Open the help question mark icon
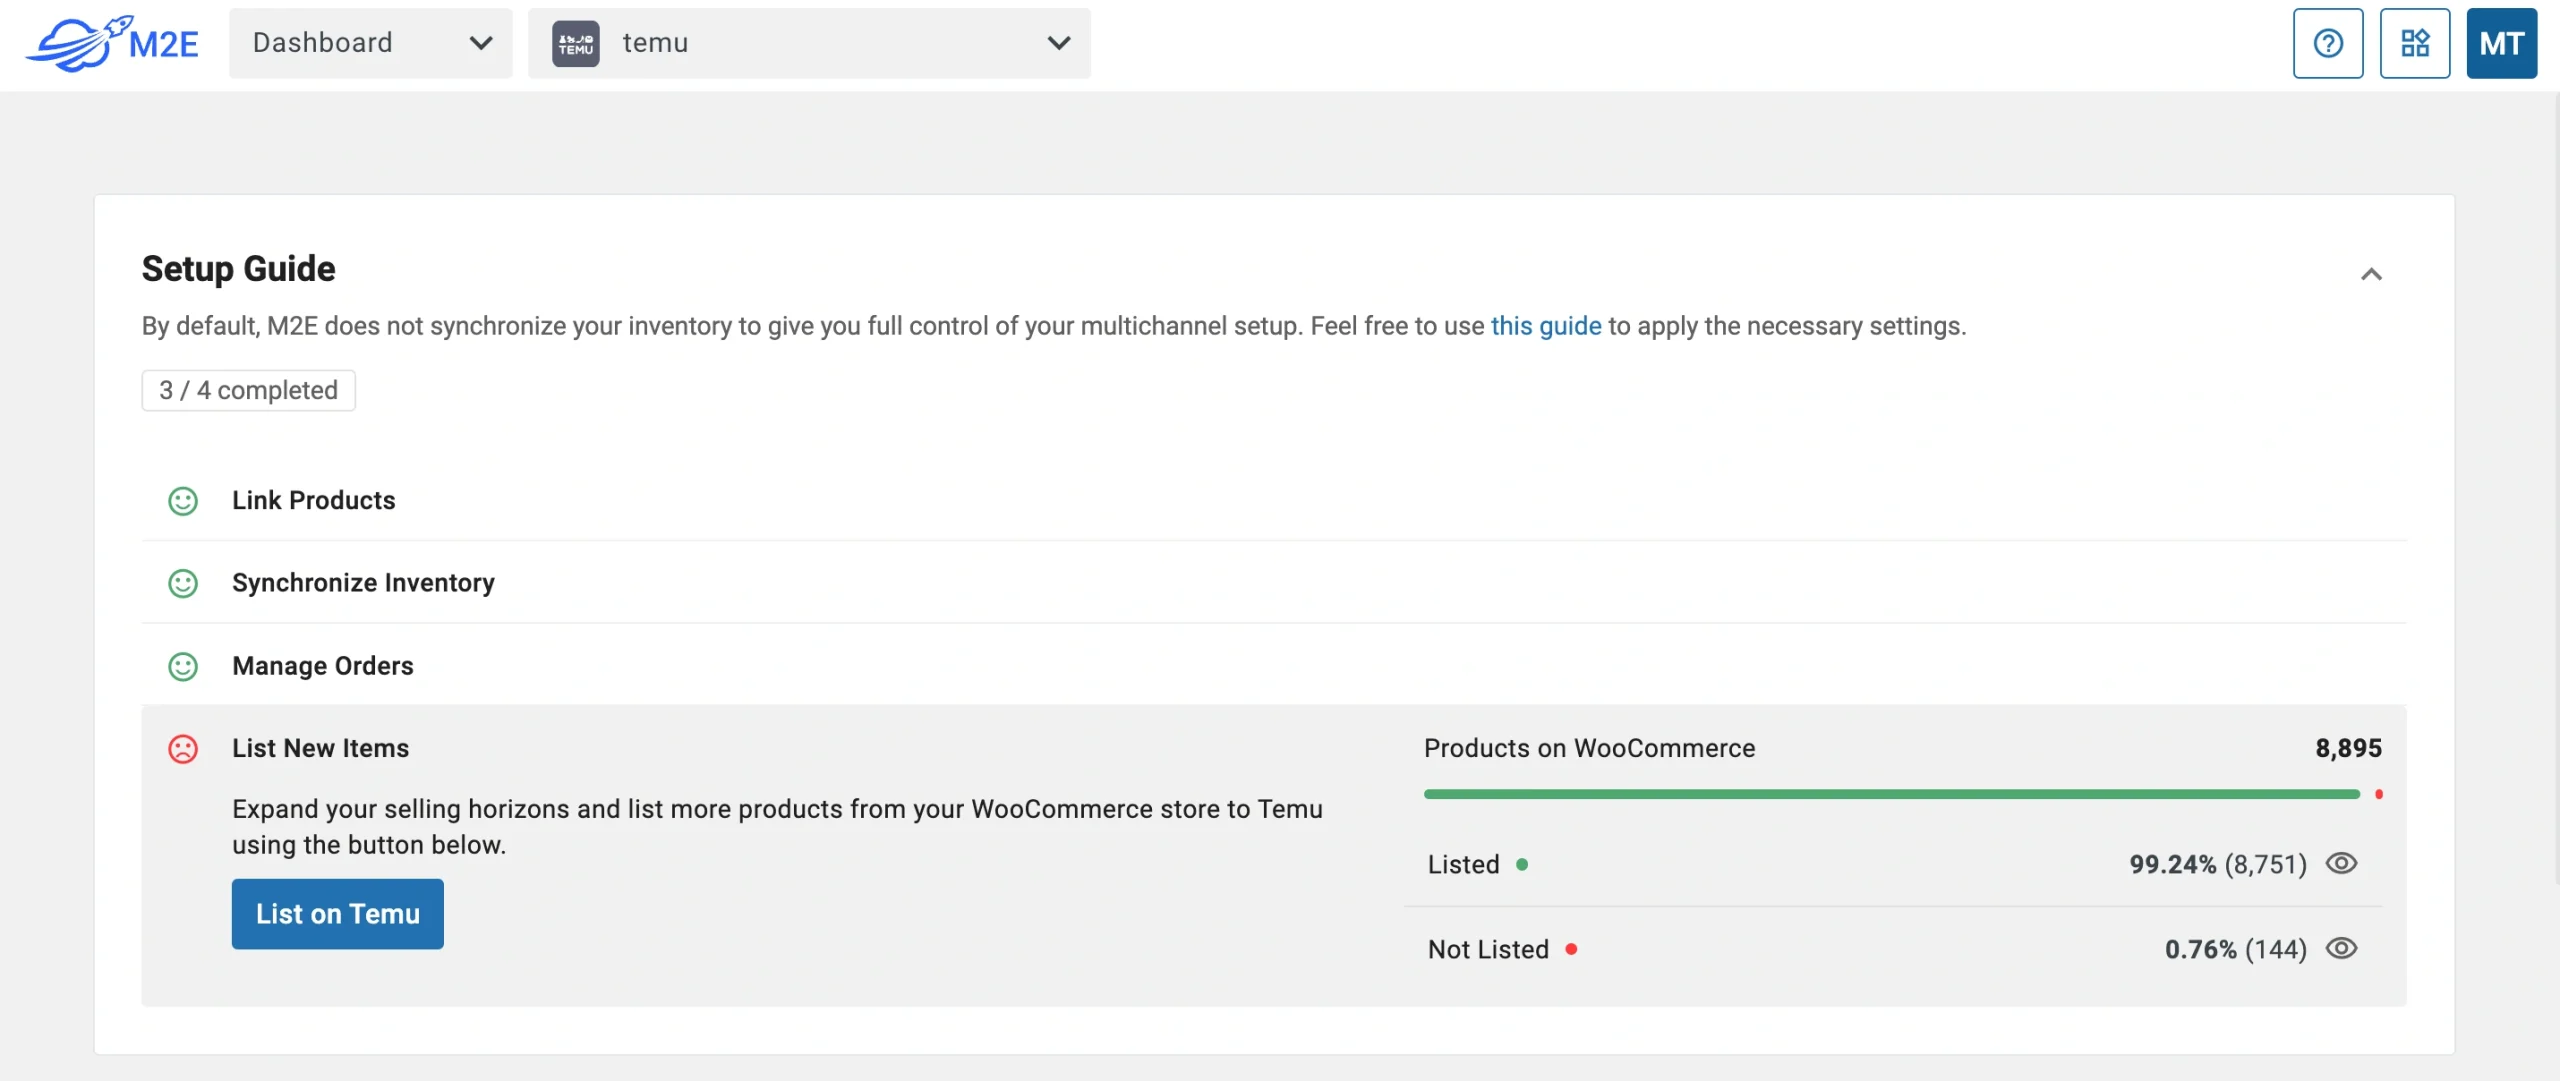This screenshot has width=2560, height=1081. (2327, 43)
